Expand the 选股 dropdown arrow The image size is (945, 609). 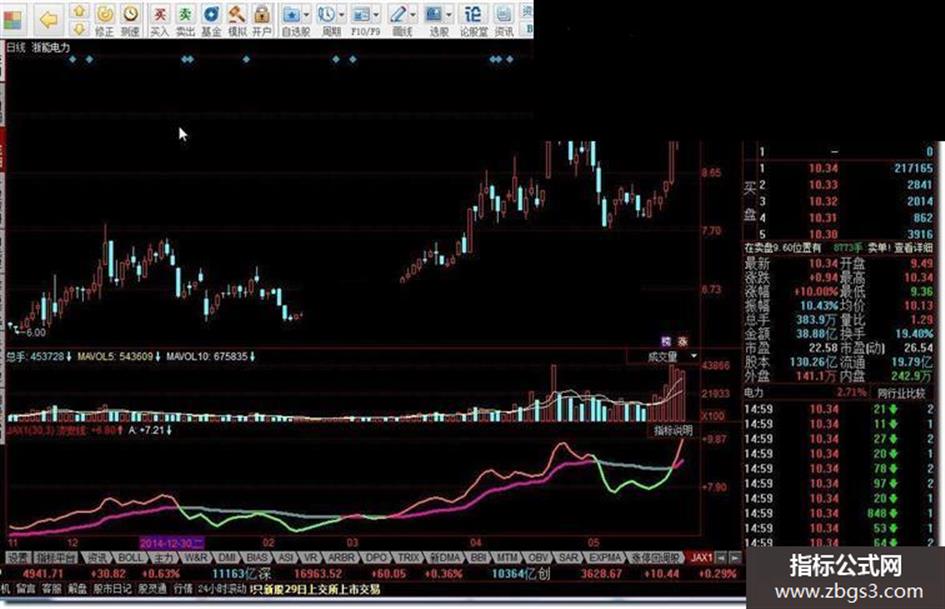tap(450, 14)
